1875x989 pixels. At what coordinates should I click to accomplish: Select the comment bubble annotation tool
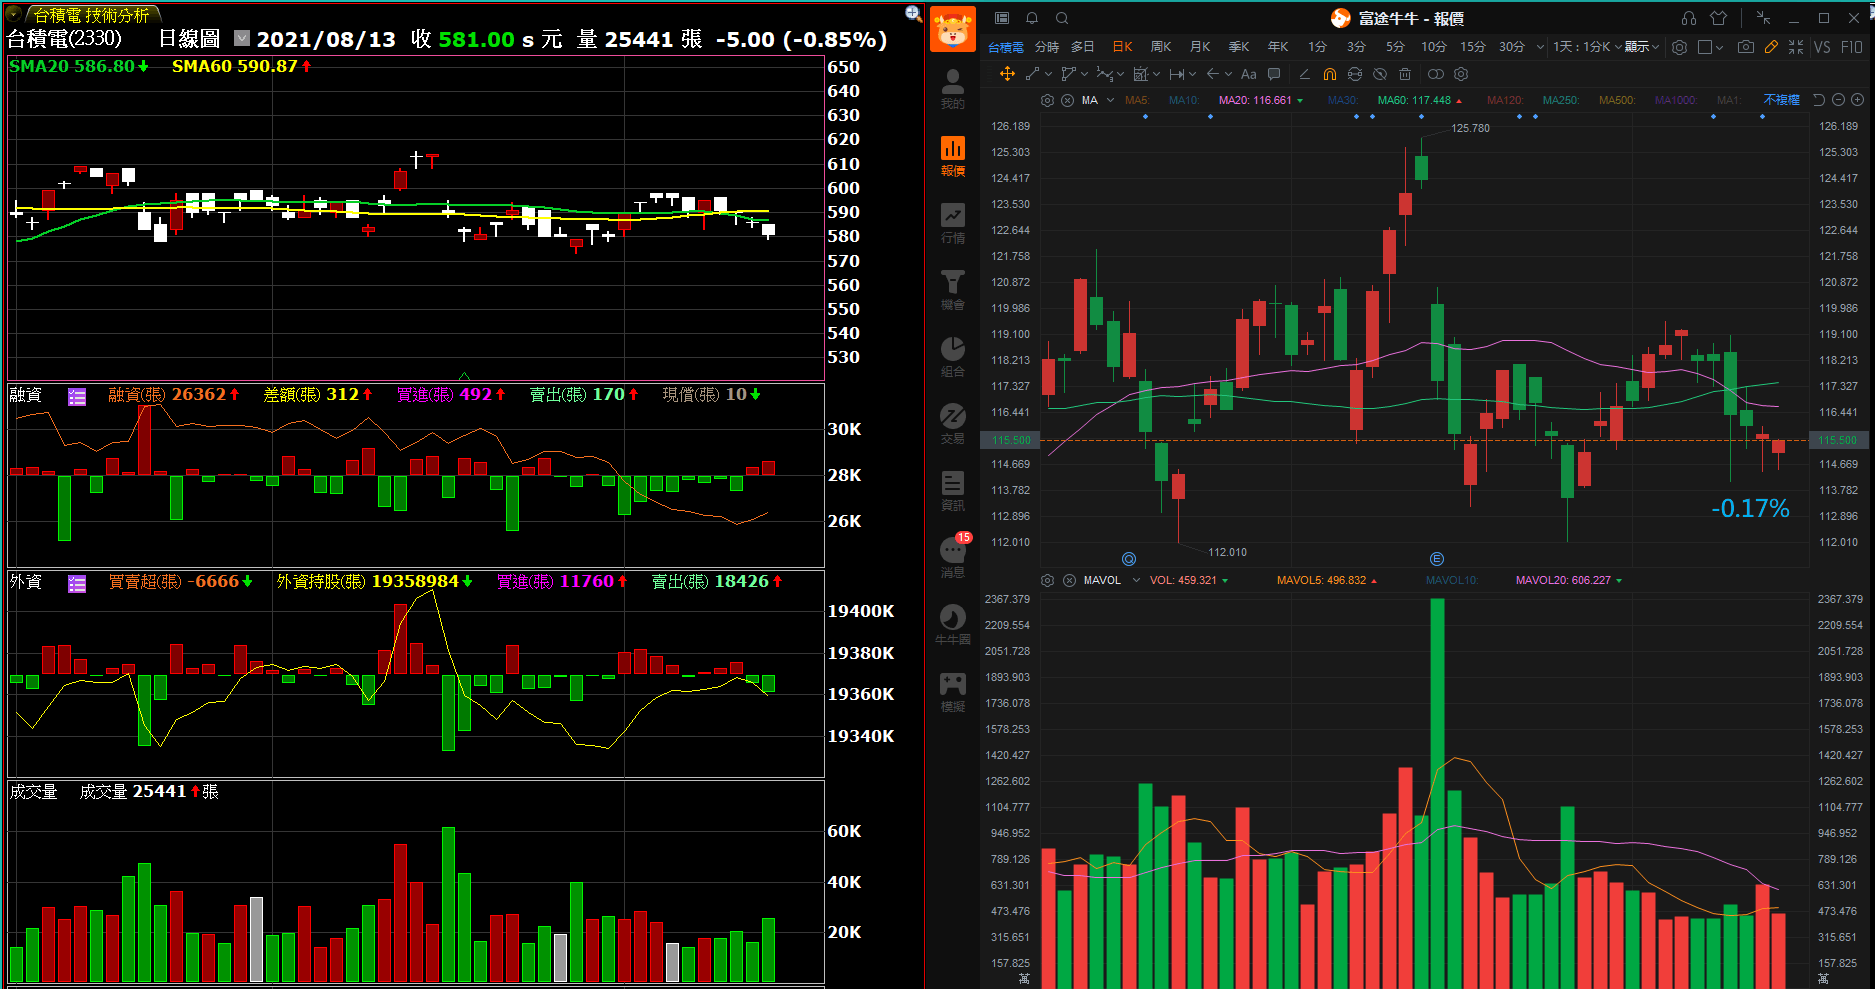(x=1274, y=74)
